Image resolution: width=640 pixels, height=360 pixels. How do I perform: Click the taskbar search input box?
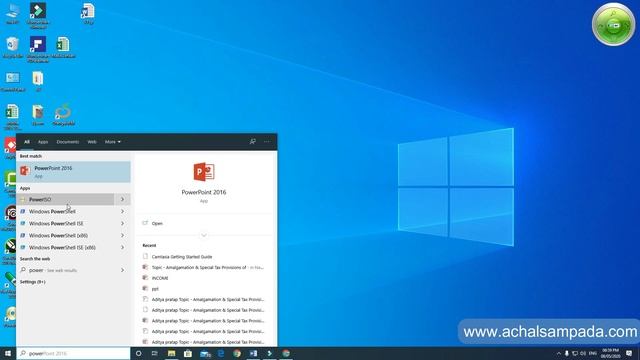[73, 353]
